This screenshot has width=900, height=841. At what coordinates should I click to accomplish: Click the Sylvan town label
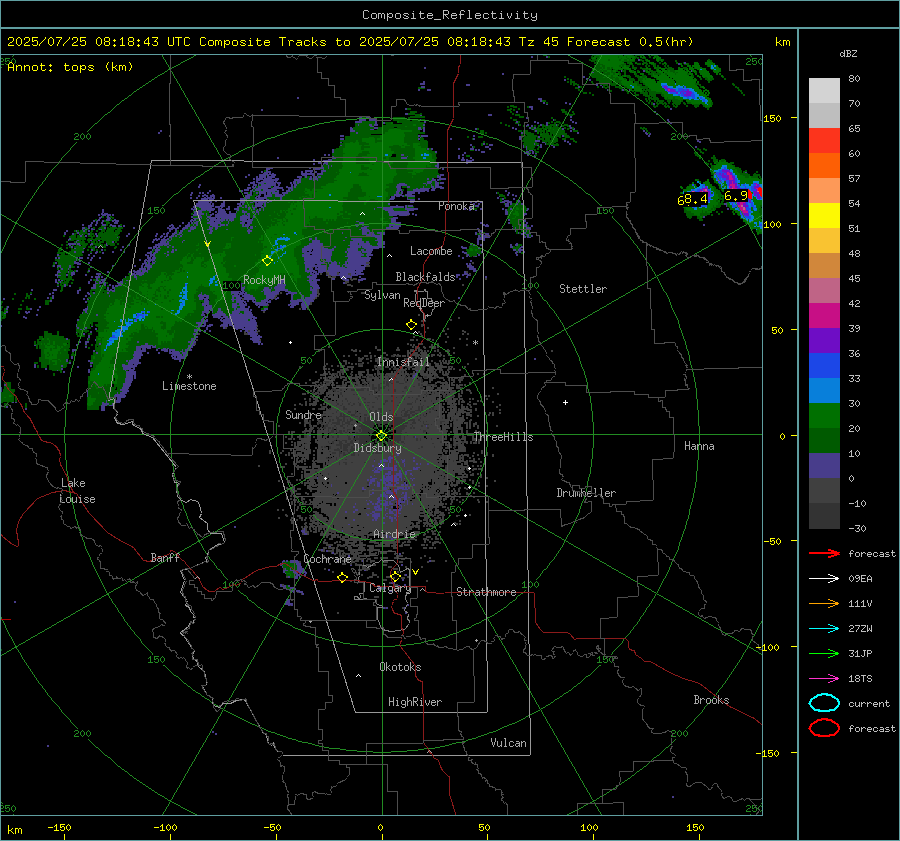(x=382, y=295)
